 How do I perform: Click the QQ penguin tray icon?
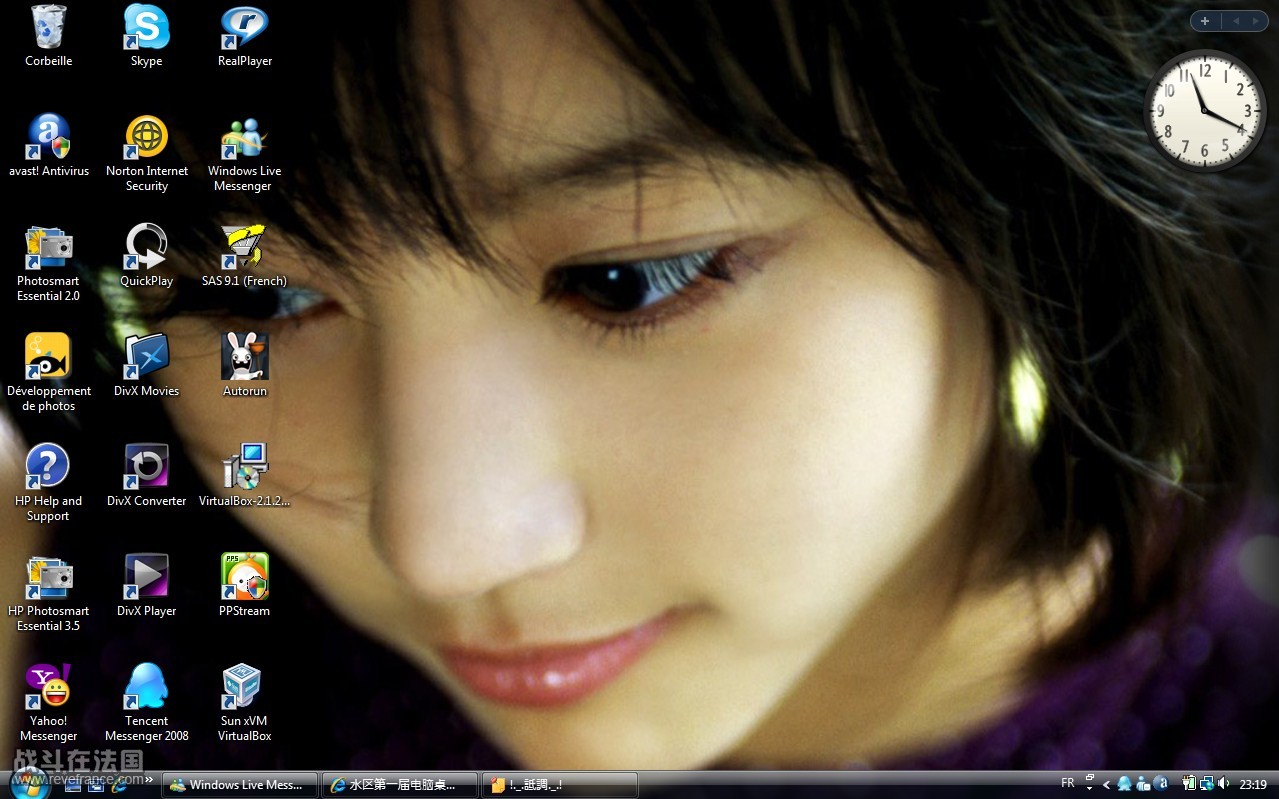pyautogui.click(x=1124, y=784)
